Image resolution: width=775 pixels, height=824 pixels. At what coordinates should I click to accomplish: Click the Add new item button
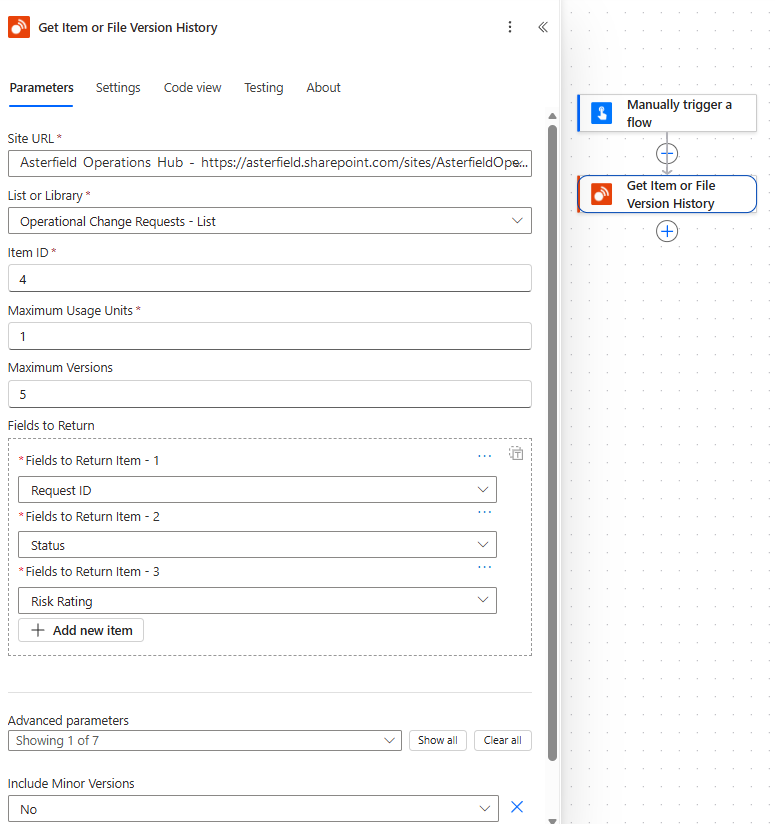81,630
